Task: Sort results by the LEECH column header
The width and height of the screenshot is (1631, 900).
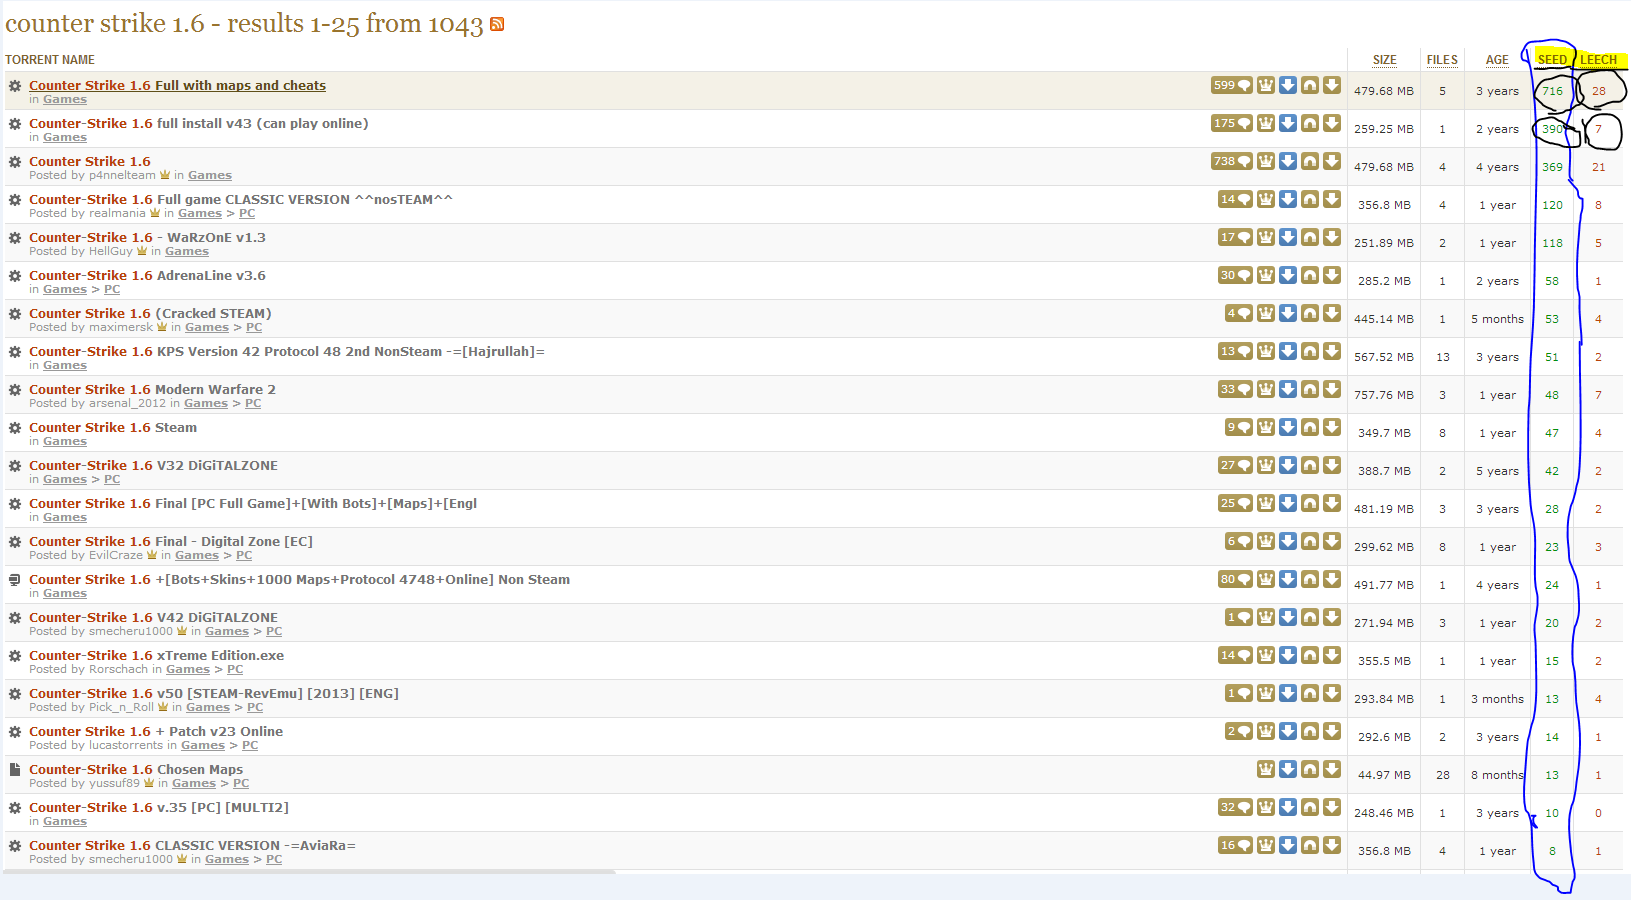Action: point(1598,60)
